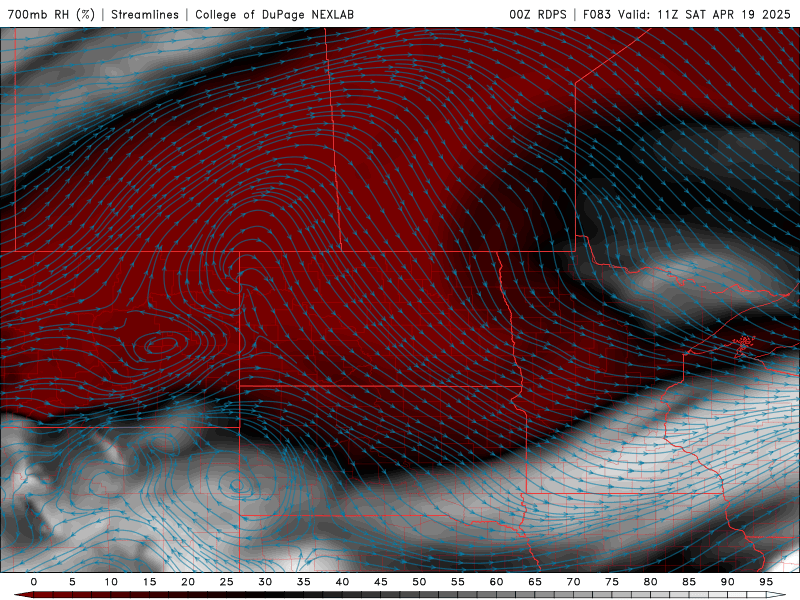Click the colorbar value label 20

188,582
